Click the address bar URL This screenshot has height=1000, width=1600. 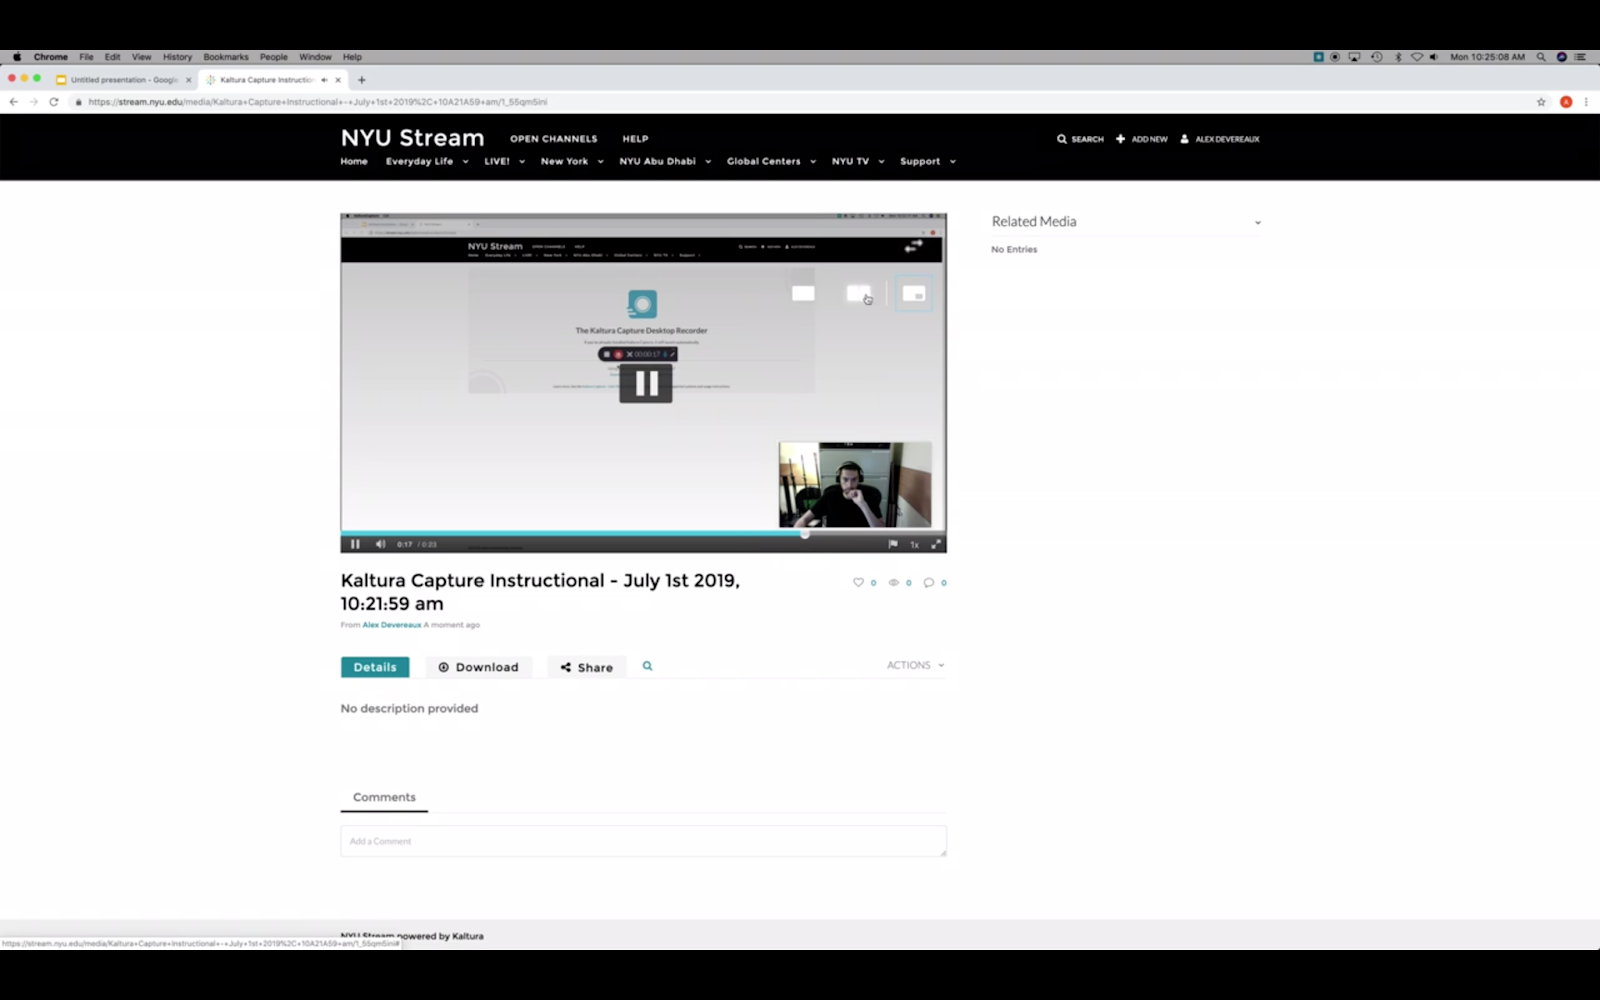click(x=317, y=102)
